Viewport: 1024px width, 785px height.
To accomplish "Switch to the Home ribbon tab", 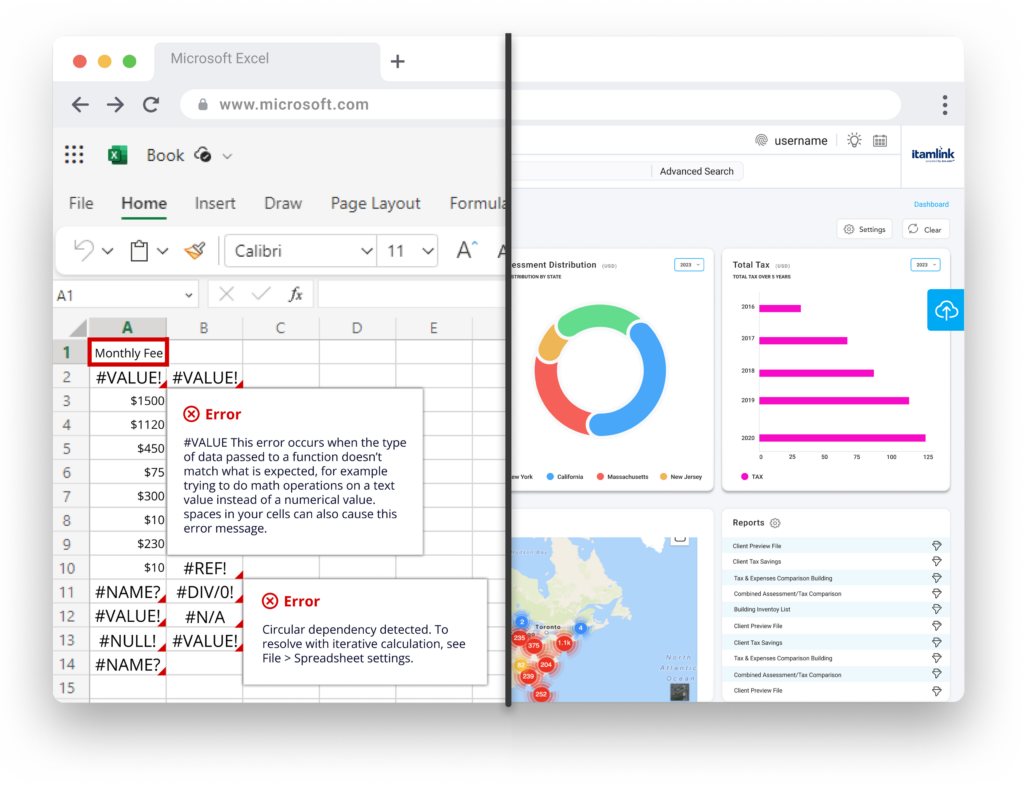I will click(144, 203).
